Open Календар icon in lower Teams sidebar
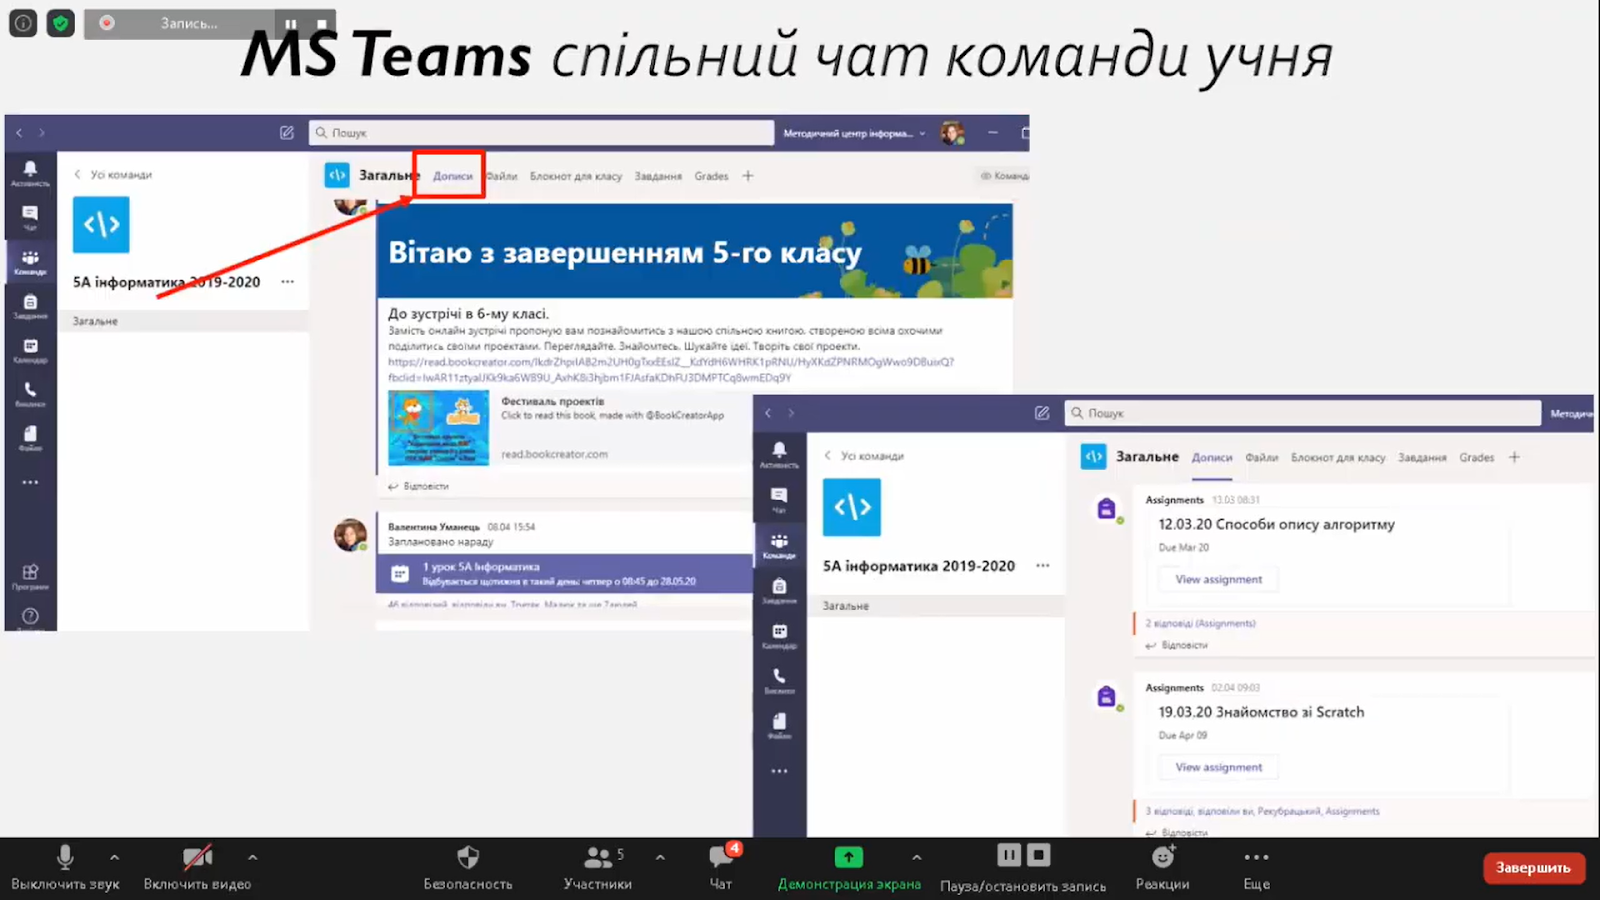 point(779,635)
